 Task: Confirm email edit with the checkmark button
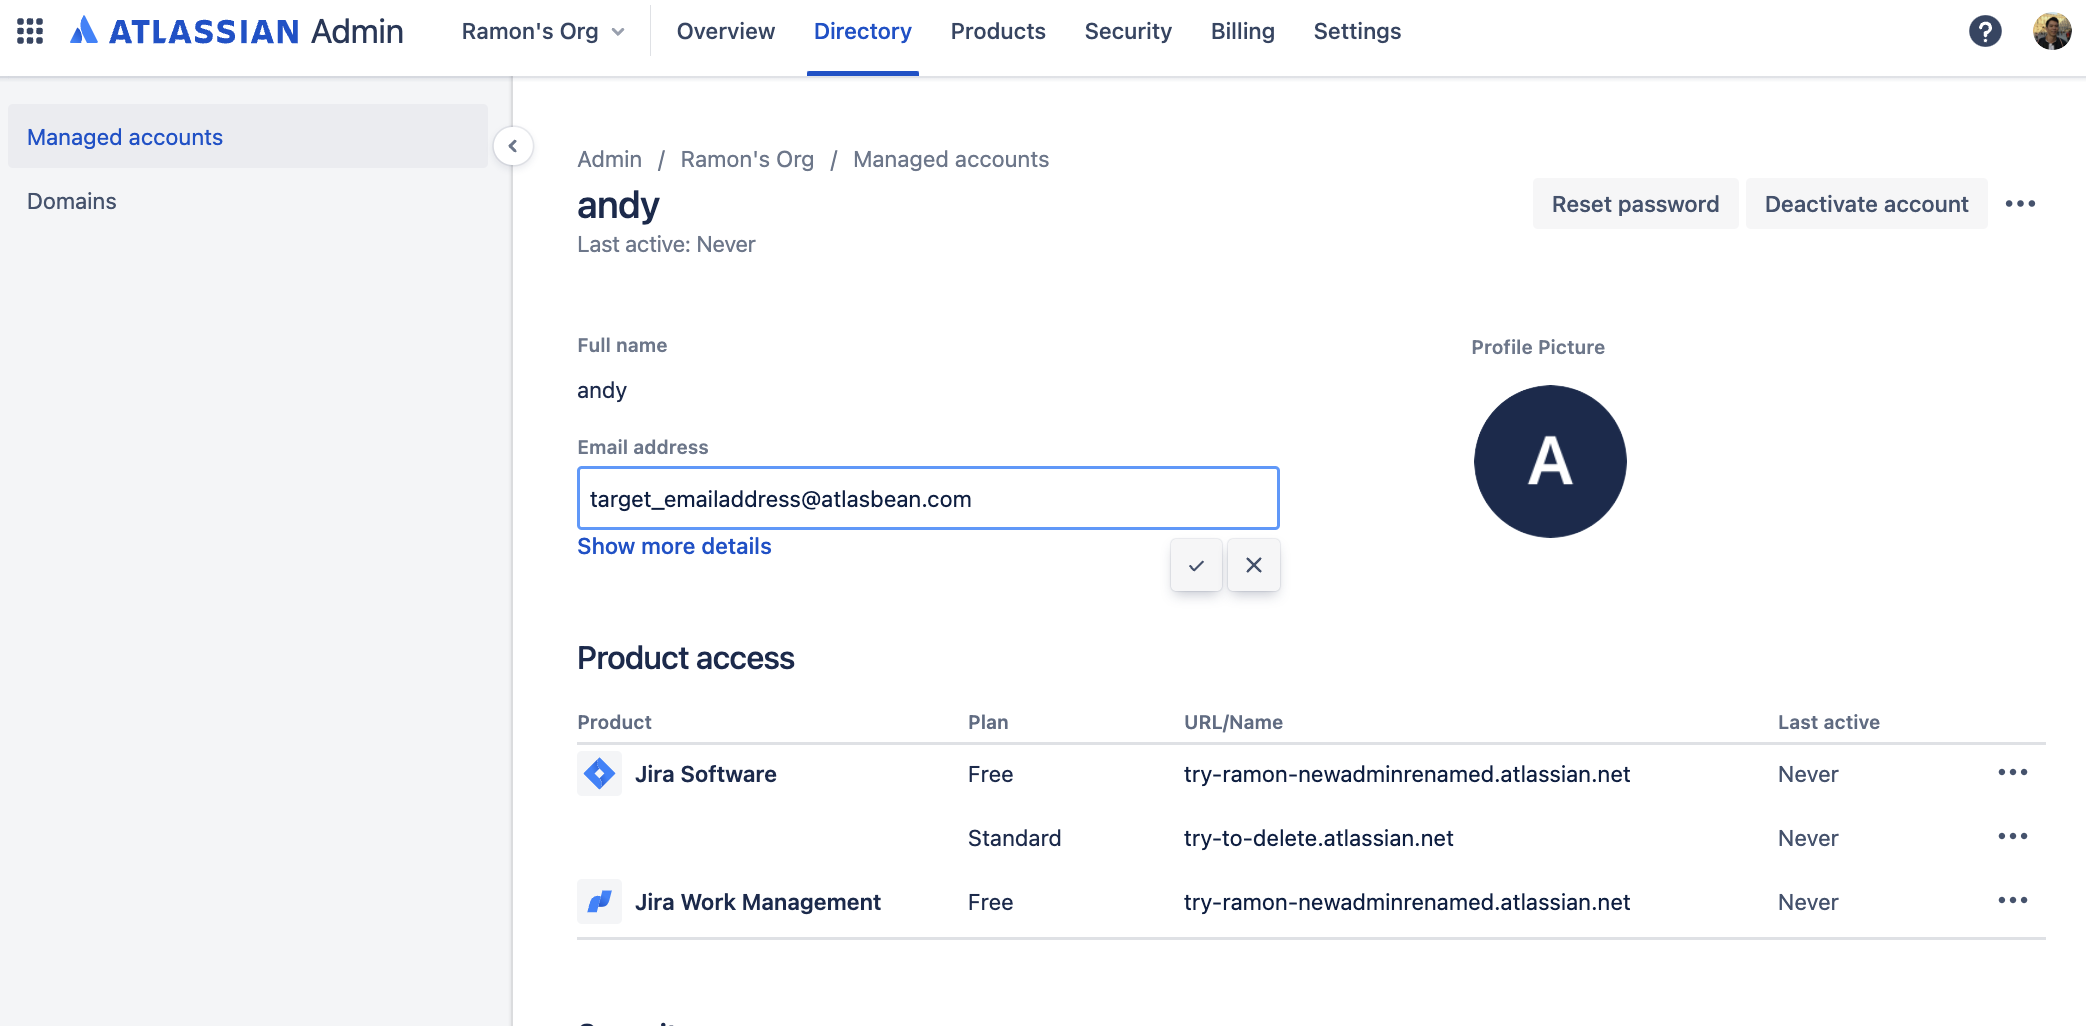1196,565
